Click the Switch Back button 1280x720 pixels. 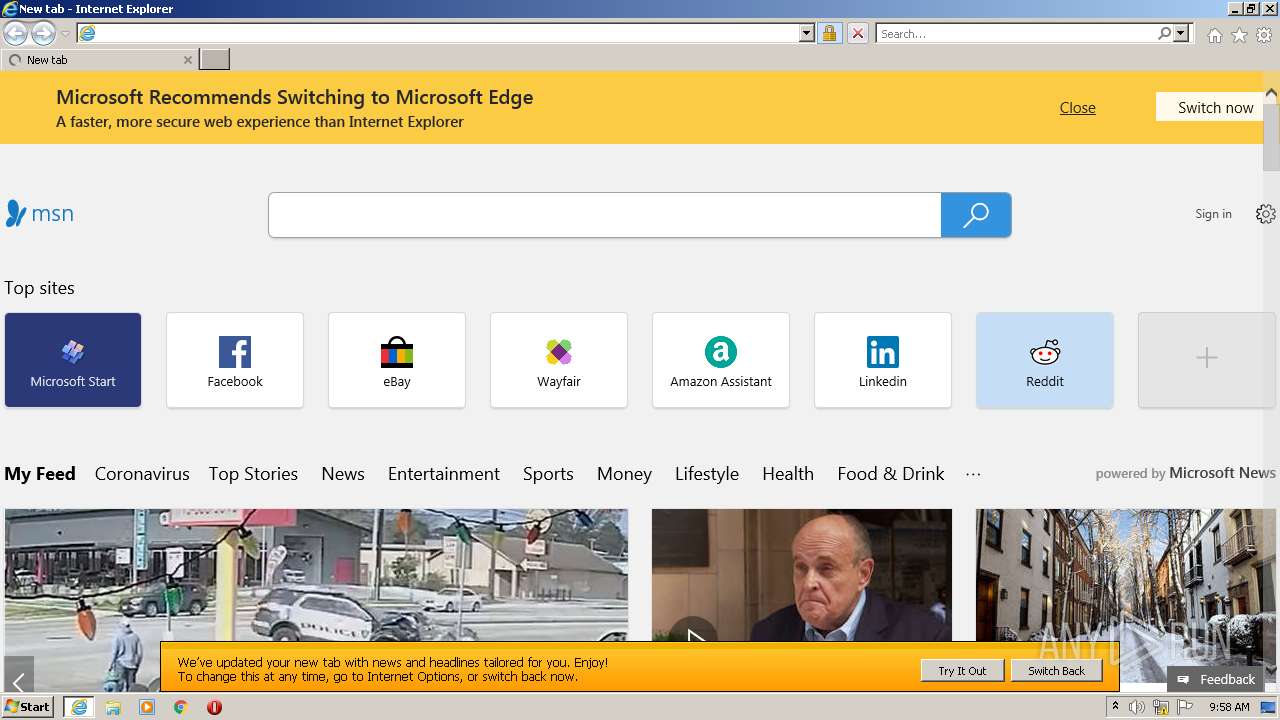point(1056,671)
